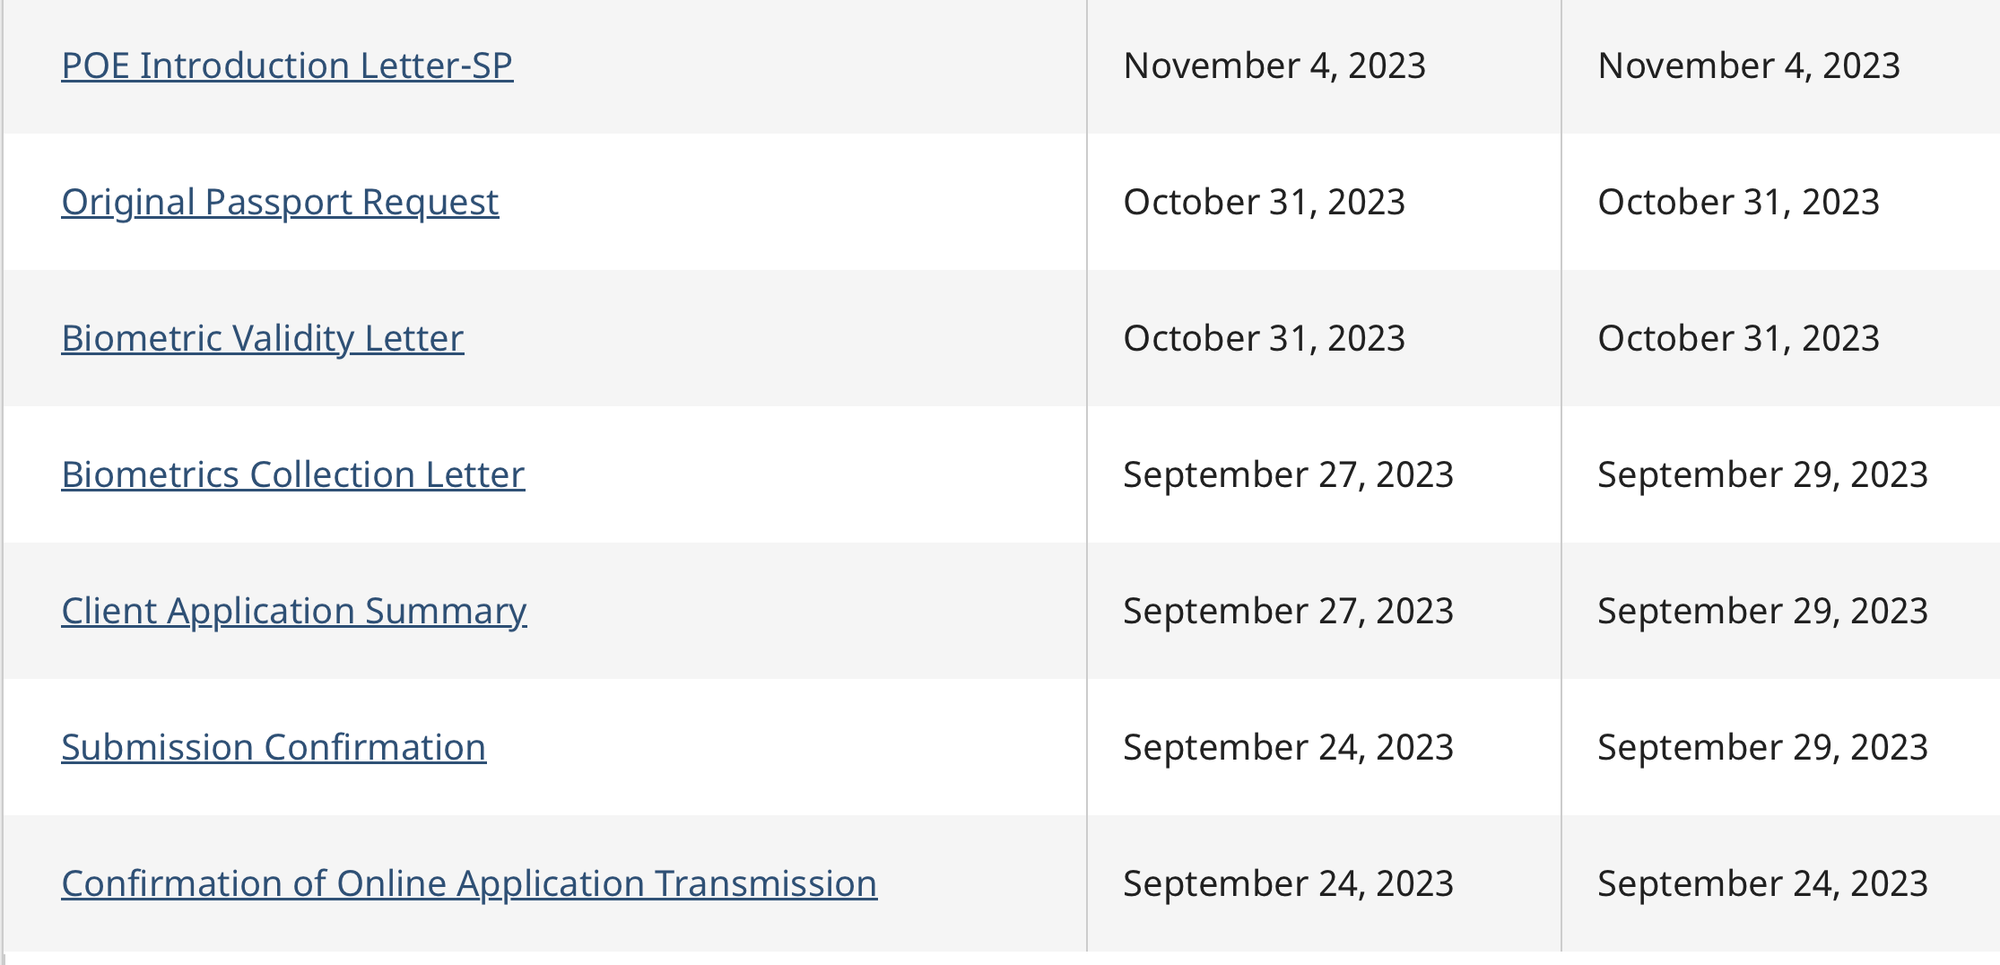This screenshot has width=2000, height=965.
Task: Select September 27 date for Biometrics Collection Letter
Action: click(1288, 475)
